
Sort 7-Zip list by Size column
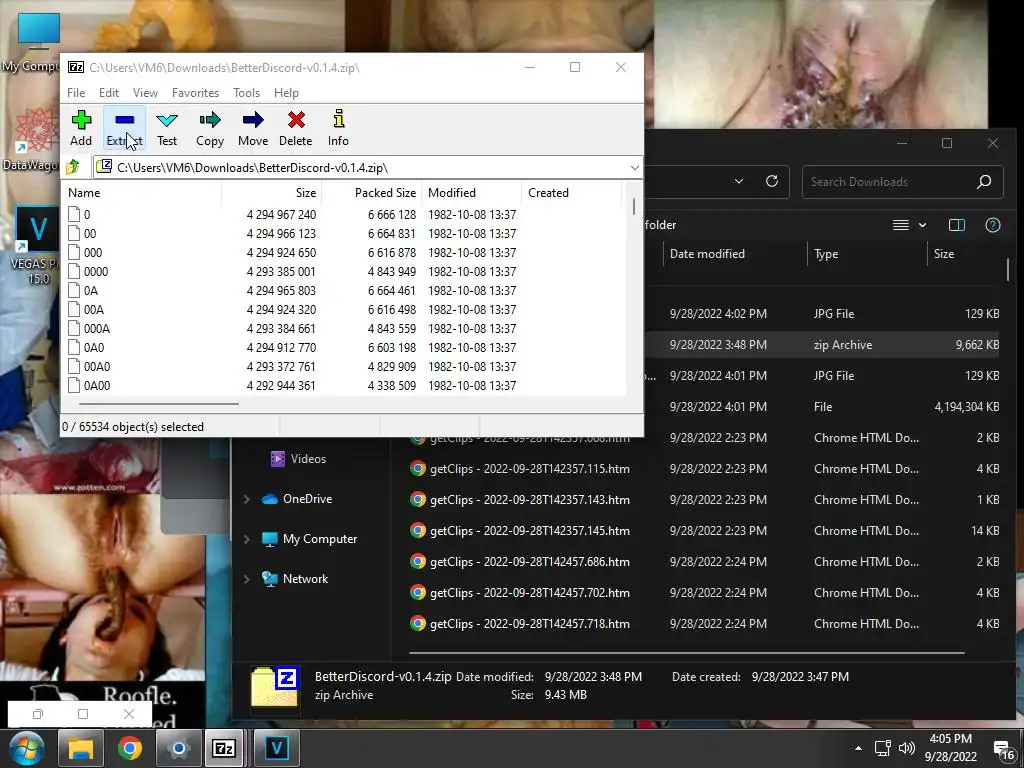272,193
